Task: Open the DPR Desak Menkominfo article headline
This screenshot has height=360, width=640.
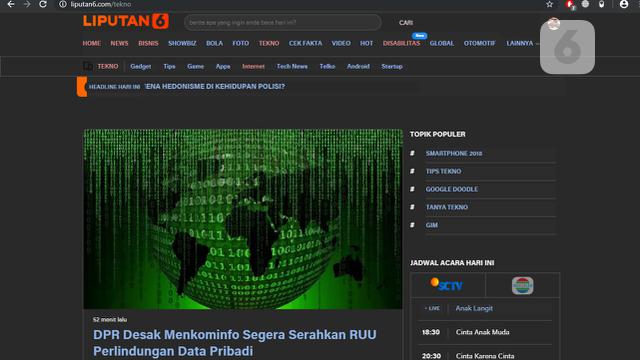Action: click(x=235, y=342)
